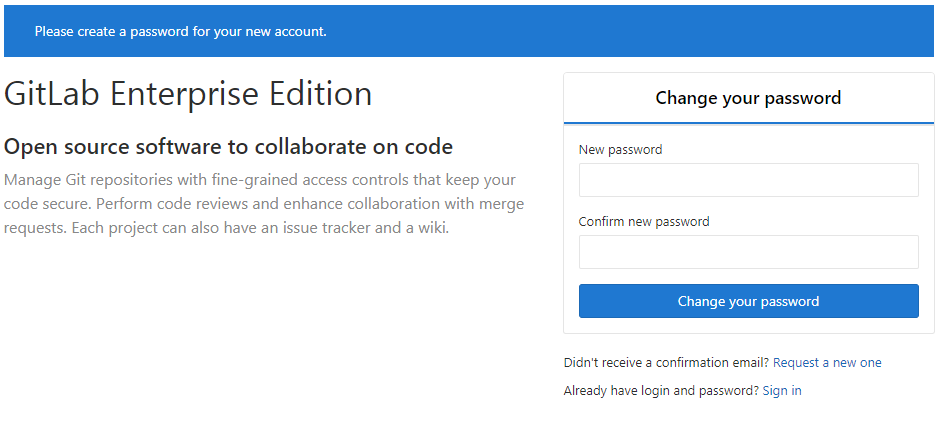The width and height of the screenshot is (948, 426).
Task: Click the New password field label
Action: pos(620,149)
